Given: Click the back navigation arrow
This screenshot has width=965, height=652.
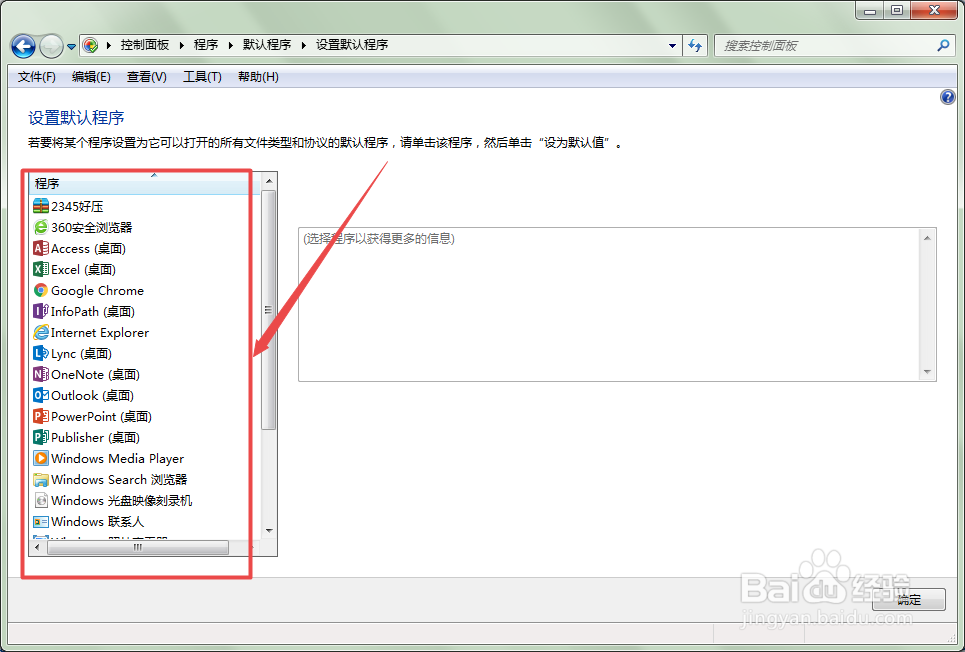Looking at the screenshot, I should (23, 46).
